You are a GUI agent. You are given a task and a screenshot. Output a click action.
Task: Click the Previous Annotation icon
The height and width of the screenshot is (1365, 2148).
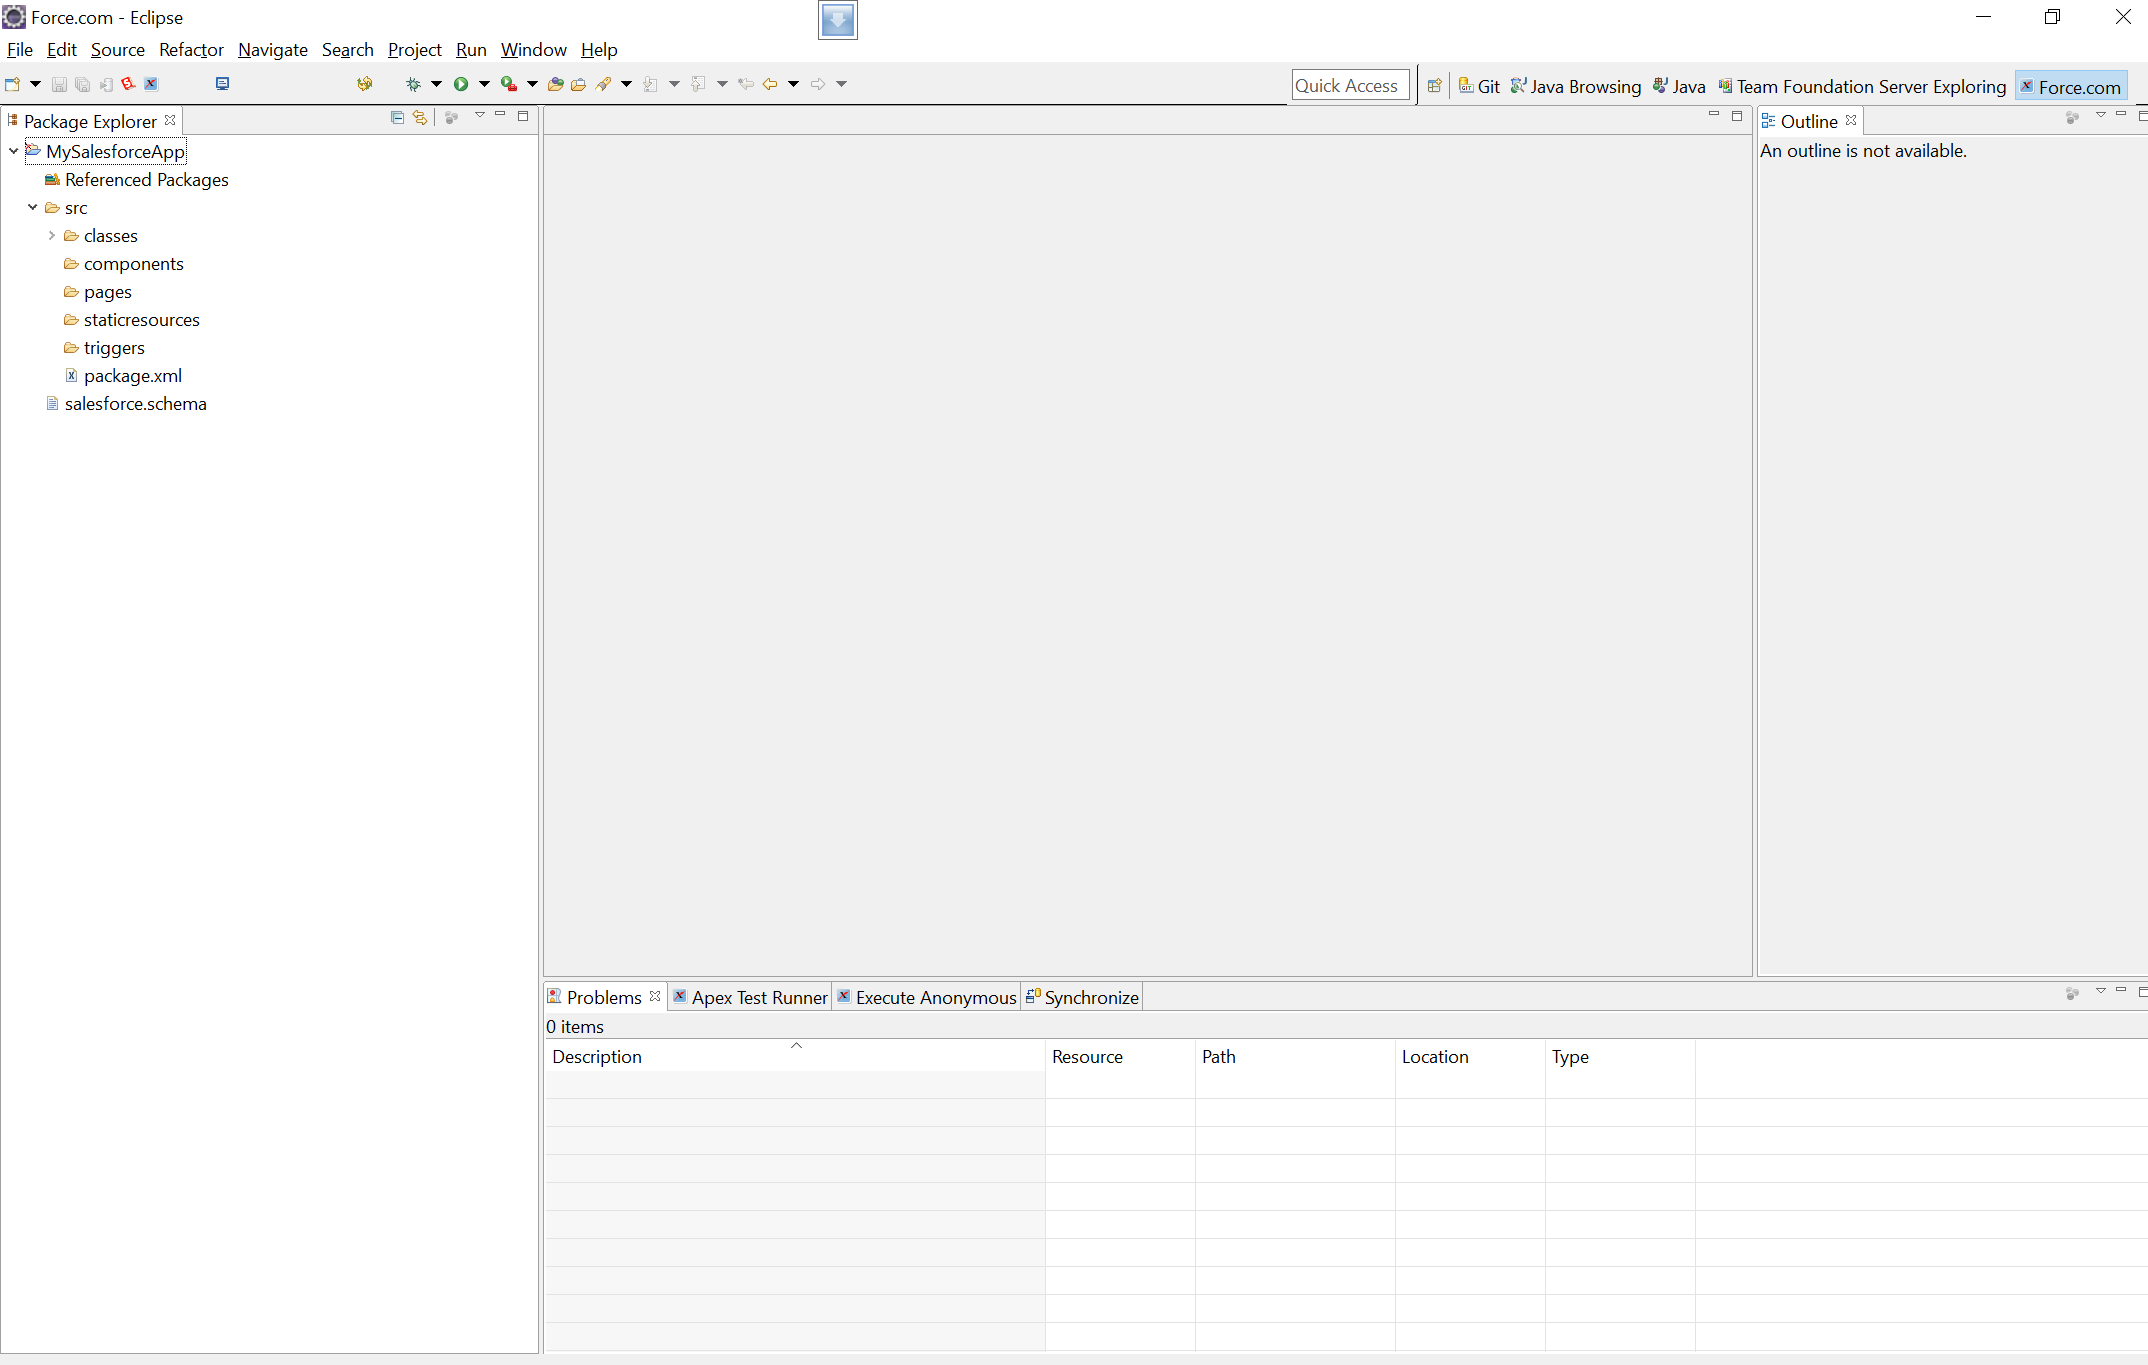tap(699, 84)
